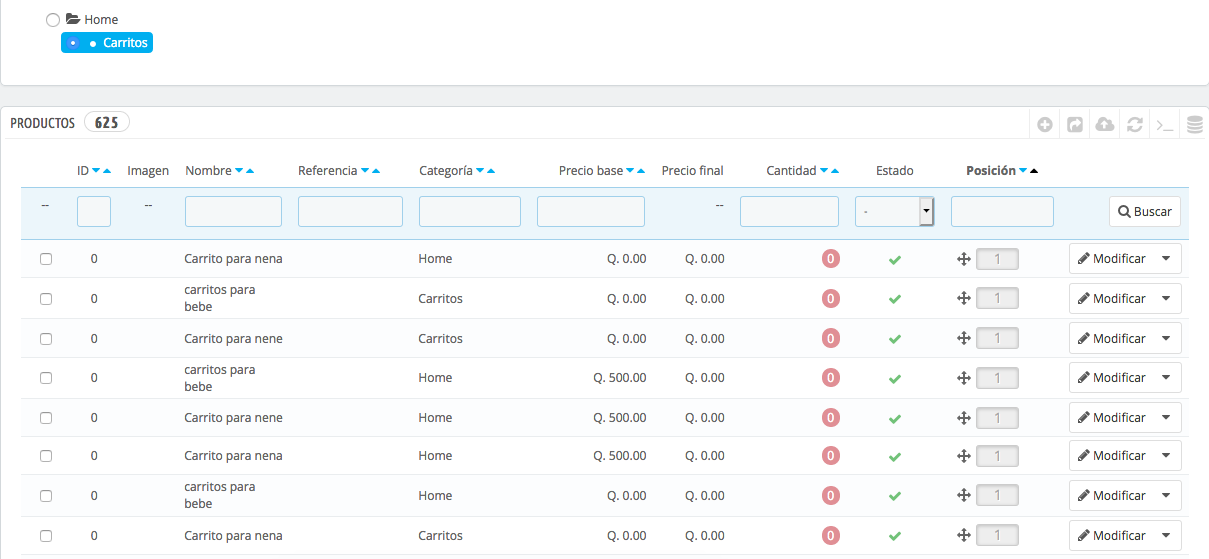Click move handle of first product row

(964, 259)
